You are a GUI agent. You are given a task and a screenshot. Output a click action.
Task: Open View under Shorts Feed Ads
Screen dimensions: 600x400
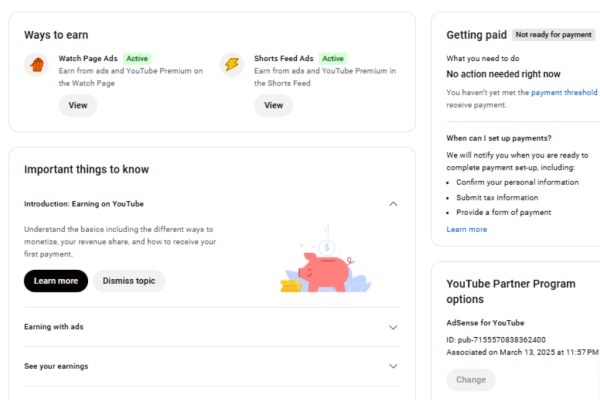pyautogui.click(x=273, y=105)
